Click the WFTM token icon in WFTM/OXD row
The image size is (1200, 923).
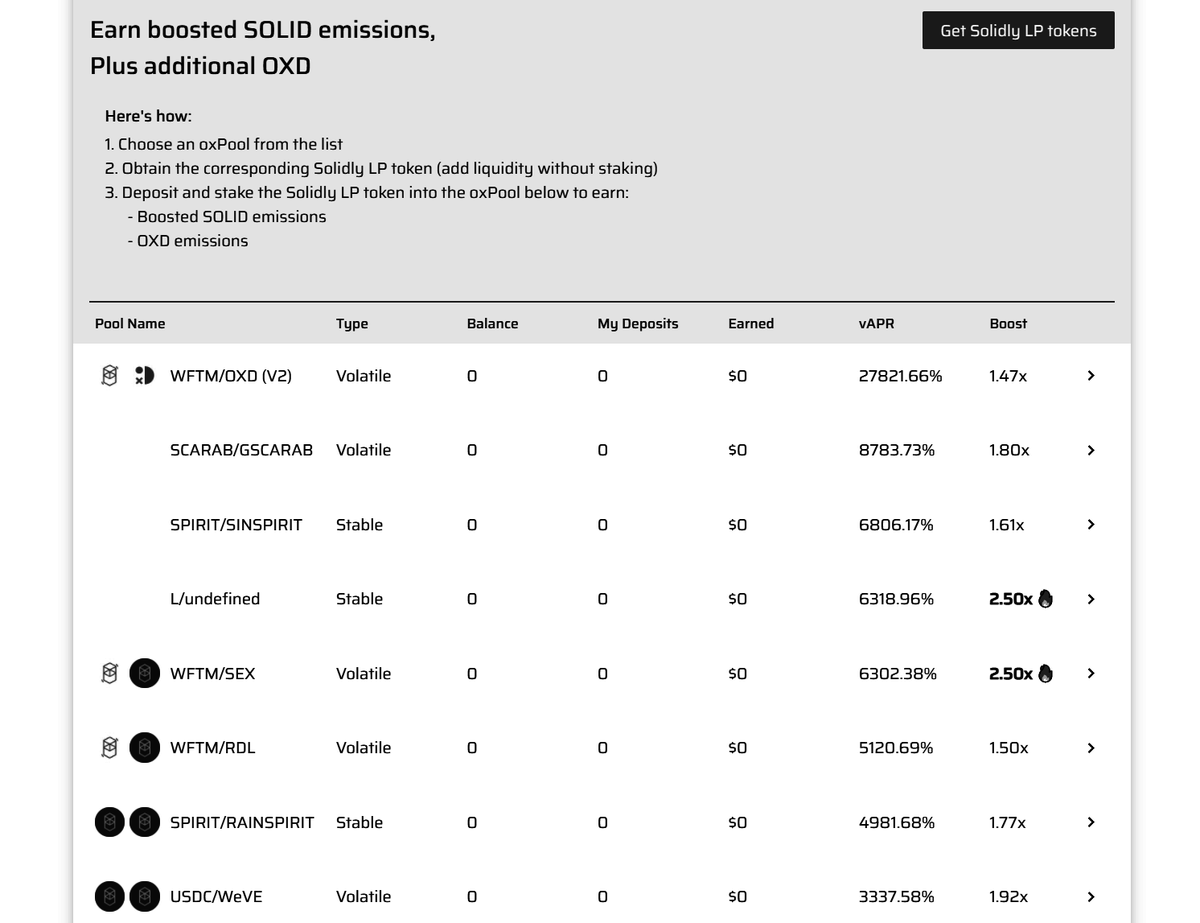coord(110,376)
